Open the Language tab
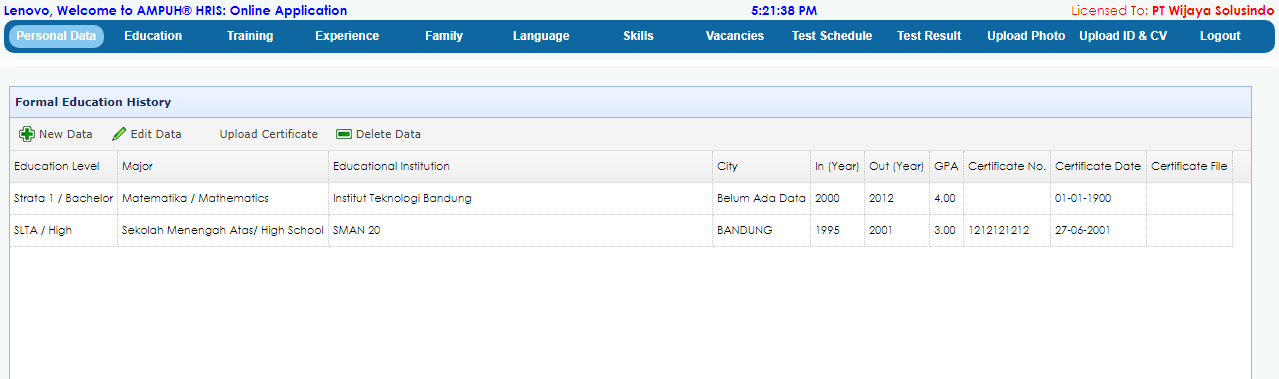 click(541, 36)
